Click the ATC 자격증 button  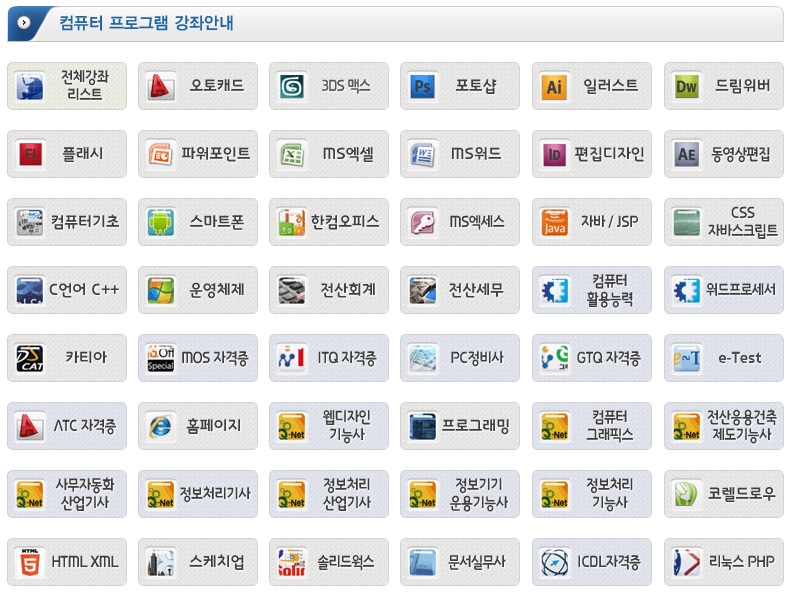tap(67, 426)
